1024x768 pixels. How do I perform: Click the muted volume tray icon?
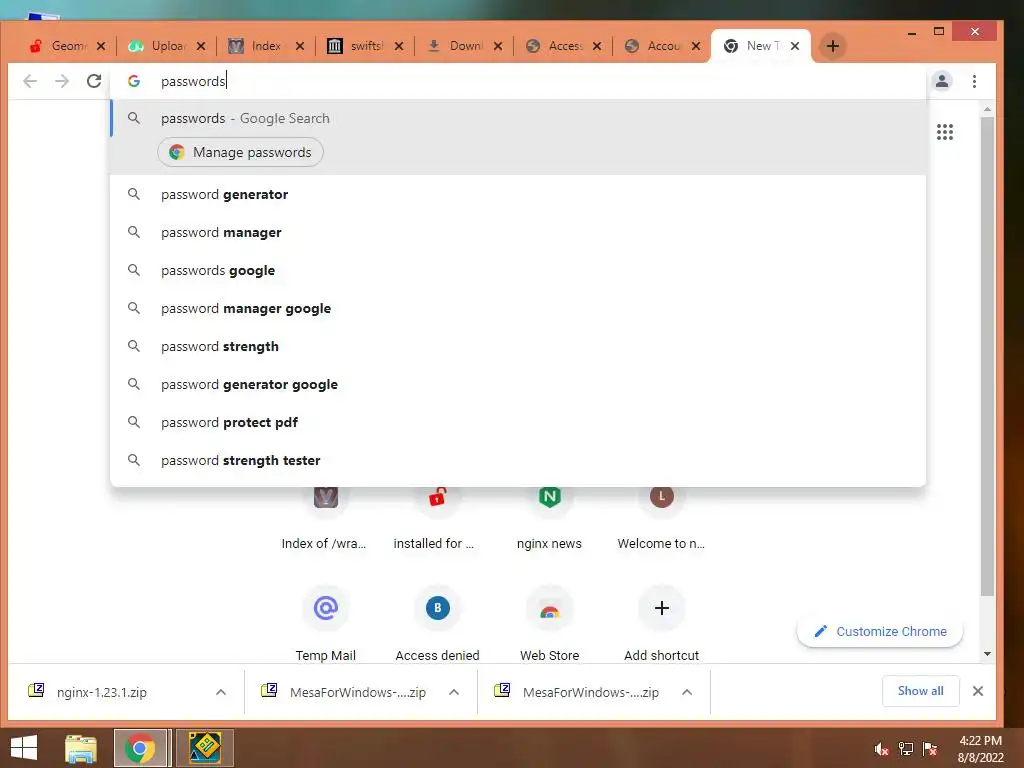[x=881, y=749]
